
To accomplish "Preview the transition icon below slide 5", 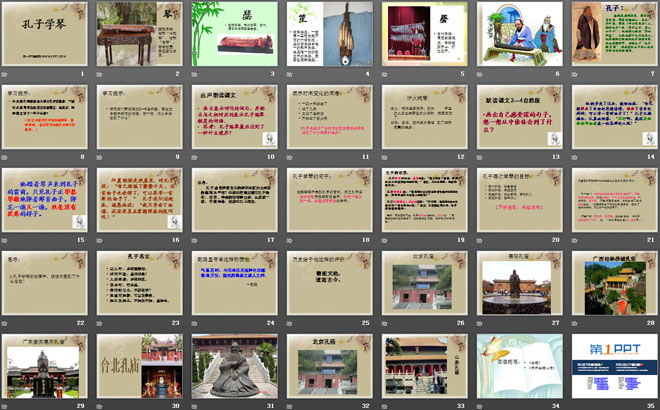I will [385, 75].
